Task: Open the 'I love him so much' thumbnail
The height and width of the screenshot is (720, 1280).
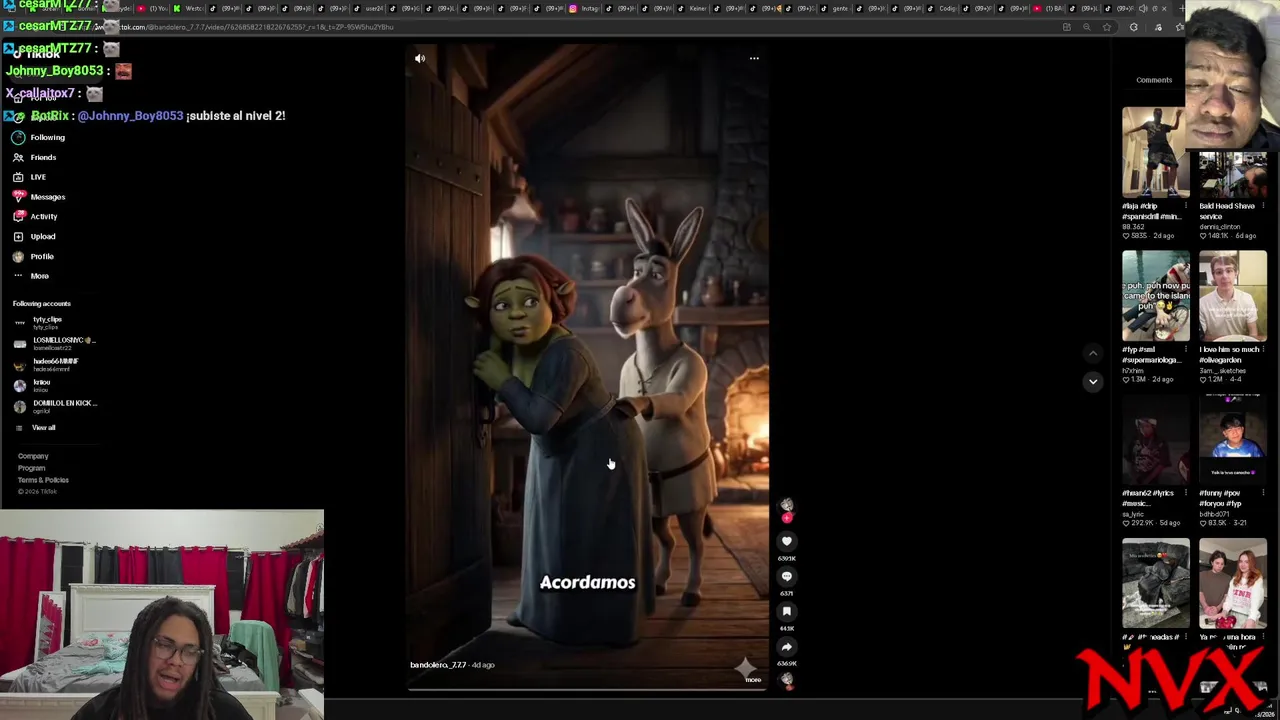Action: pyautogui.click(x=1232, y=296)
